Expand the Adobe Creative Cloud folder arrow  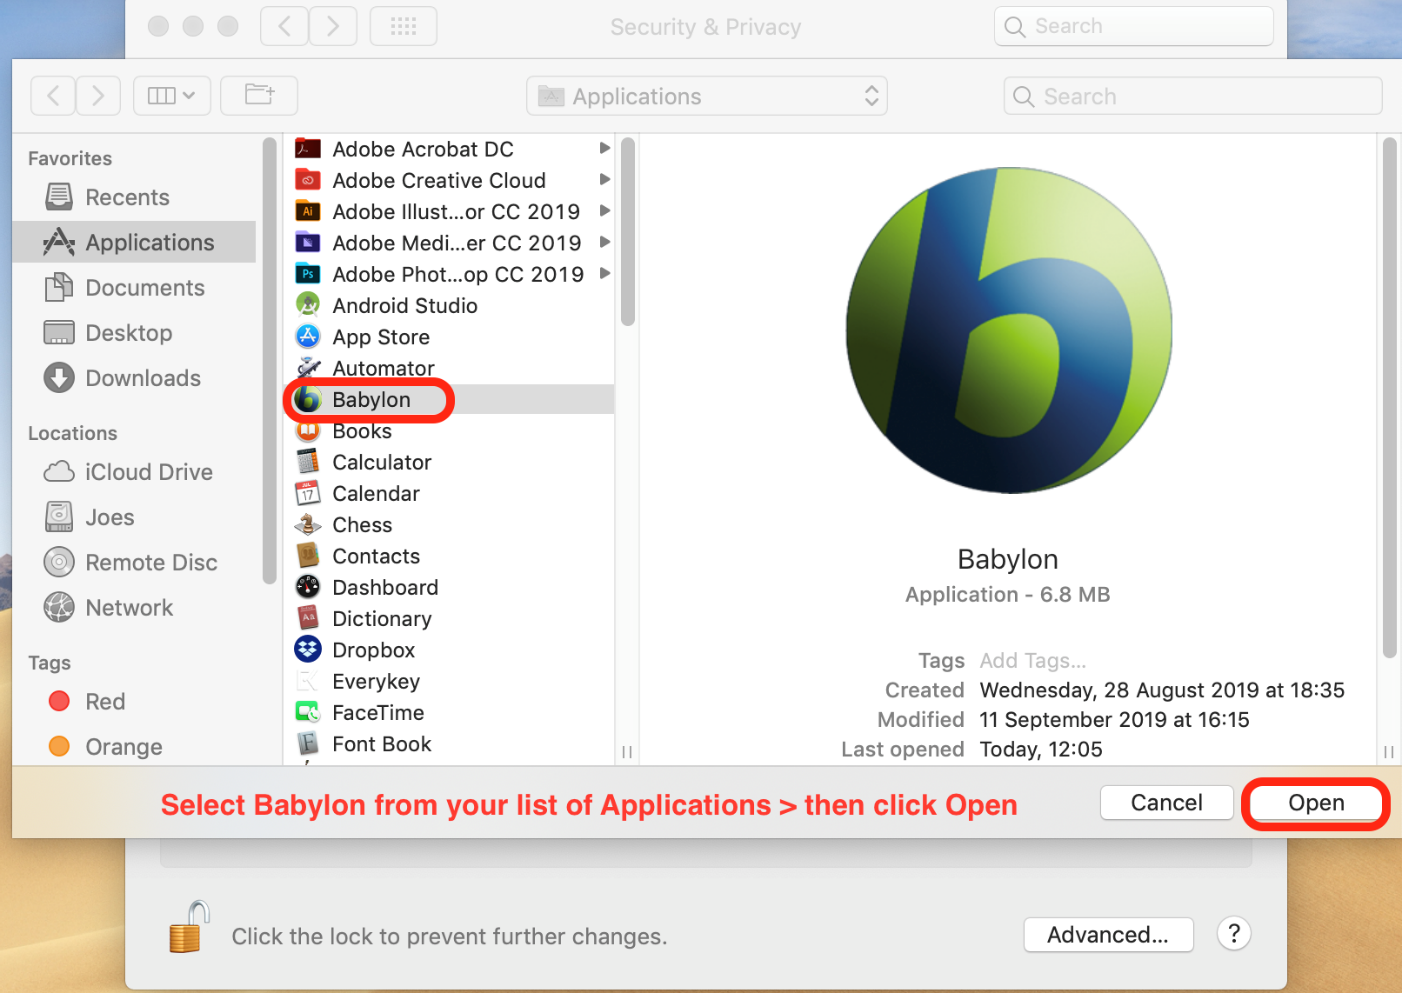coord(605,180)
